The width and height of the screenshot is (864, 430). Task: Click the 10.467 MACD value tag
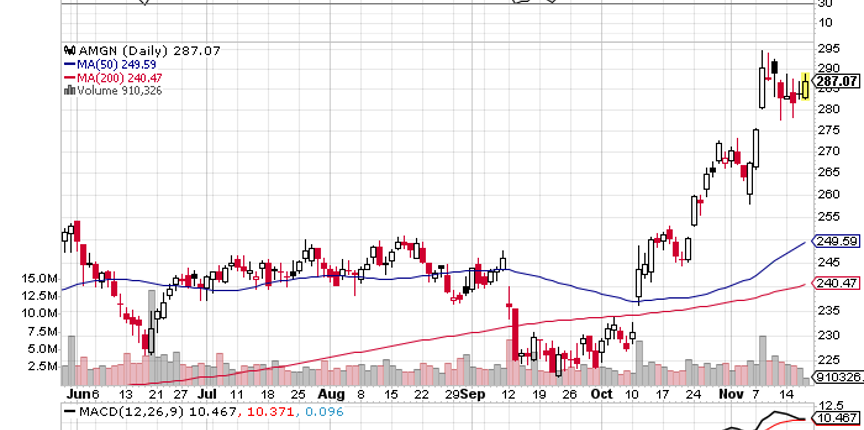coord(838,418)
